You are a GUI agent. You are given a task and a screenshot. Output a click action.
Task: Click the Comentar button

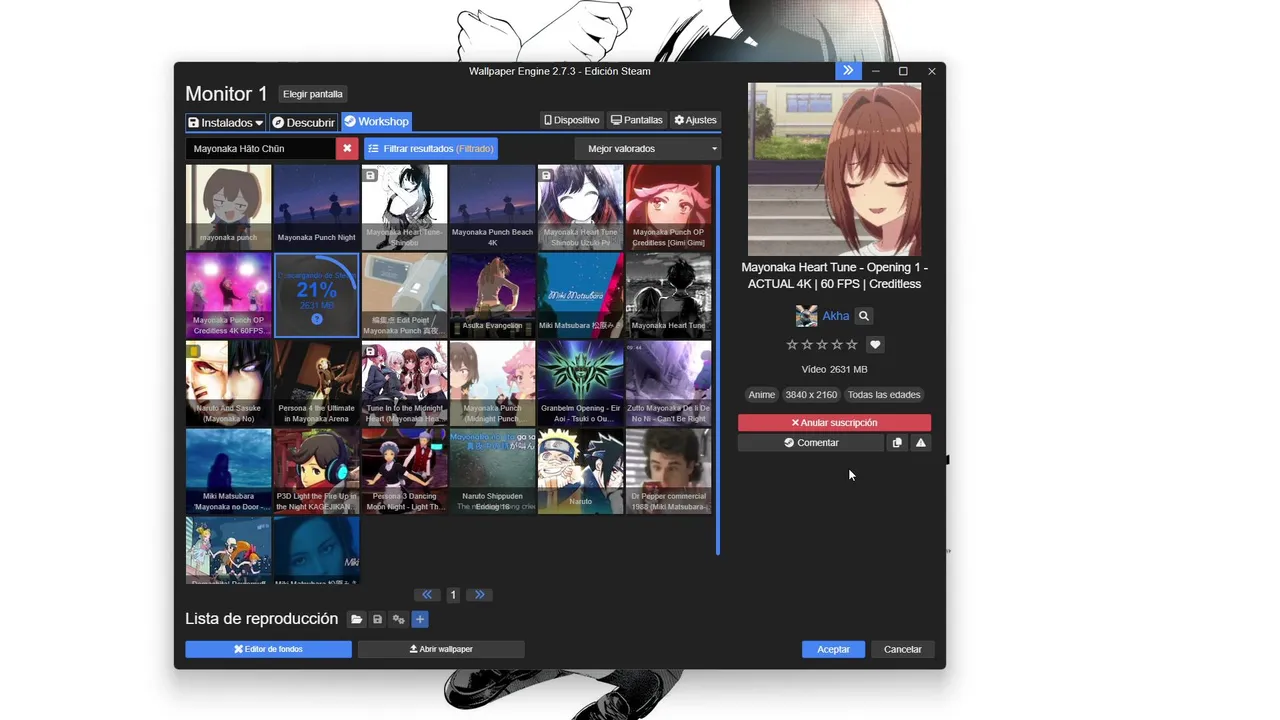click(811, 443)
